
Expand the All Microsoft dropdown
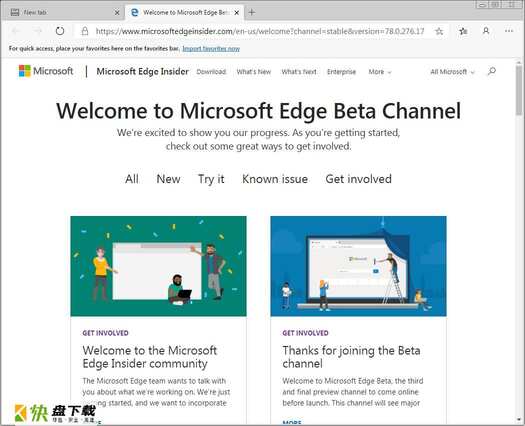pos(452,72)
